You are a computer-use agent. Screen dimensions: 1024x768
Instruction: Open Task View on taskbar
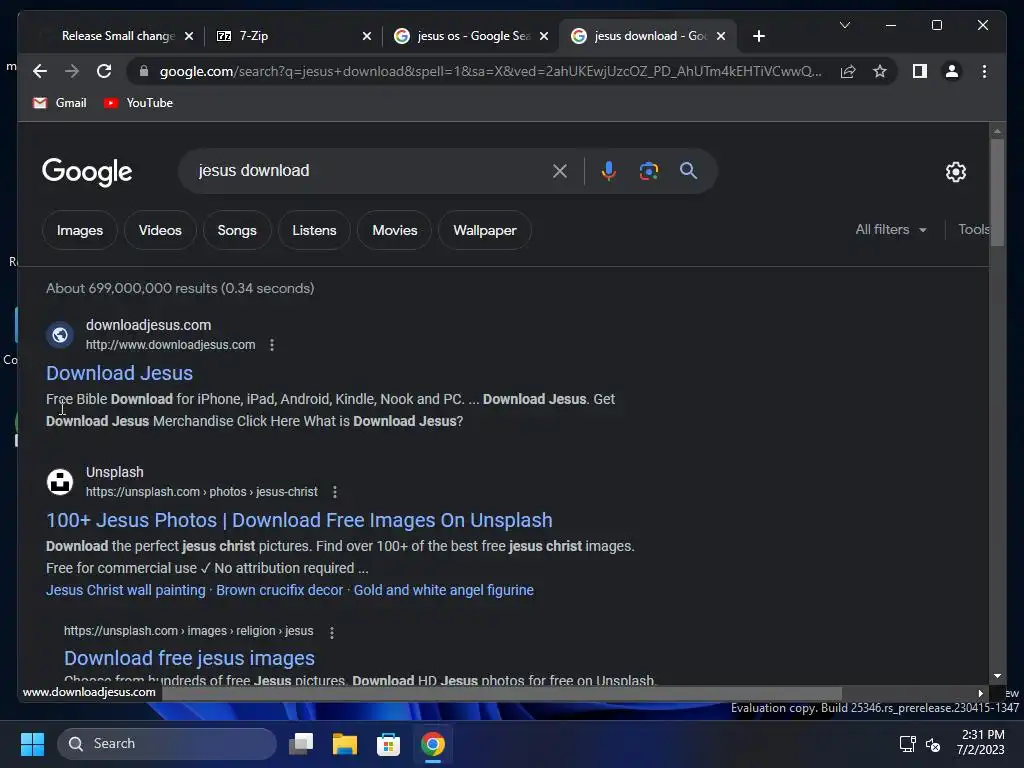tap(301, 744)
